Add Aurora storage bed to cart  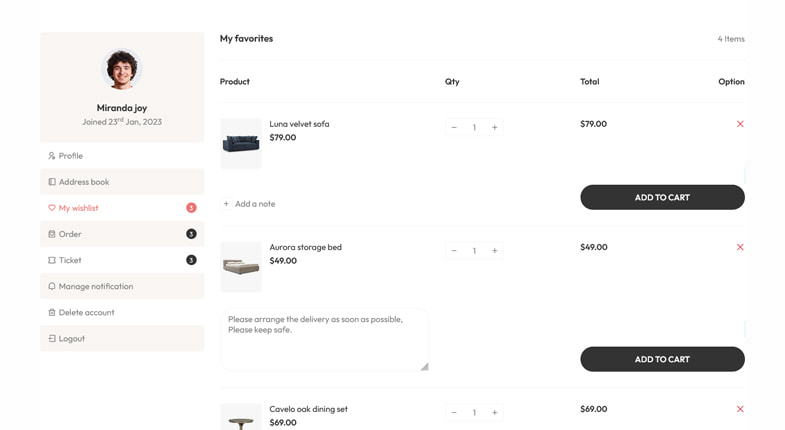(x=662, y=359)
